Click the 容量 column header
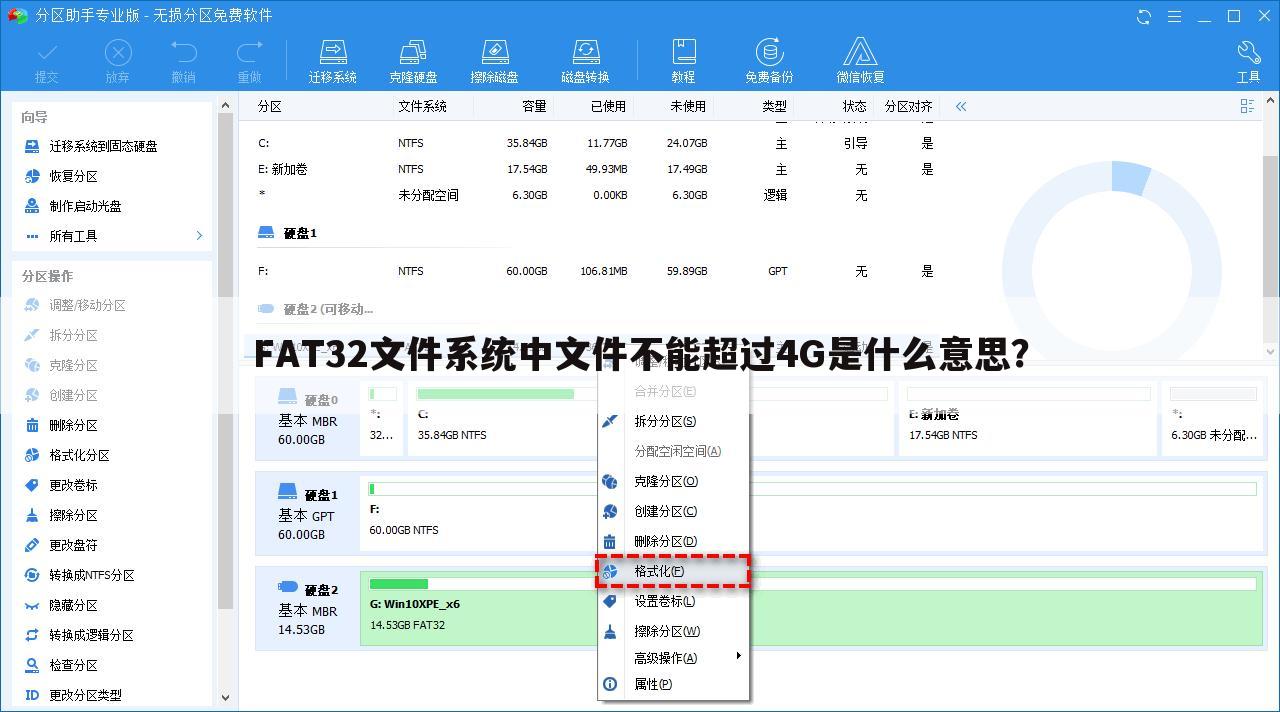Viewport: 1280px width, 712px height. coord(534,106)
